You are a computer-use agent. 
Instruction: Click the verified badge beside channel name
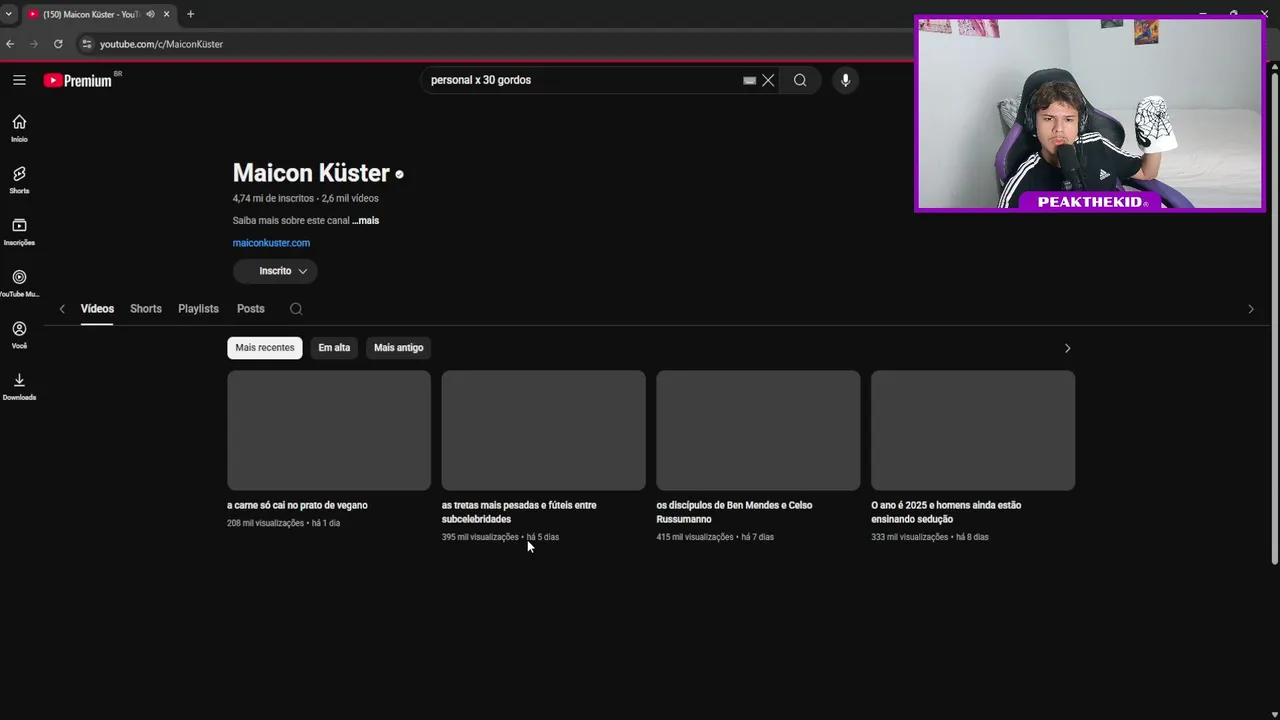pyautogui.click(x=399, y=174)
